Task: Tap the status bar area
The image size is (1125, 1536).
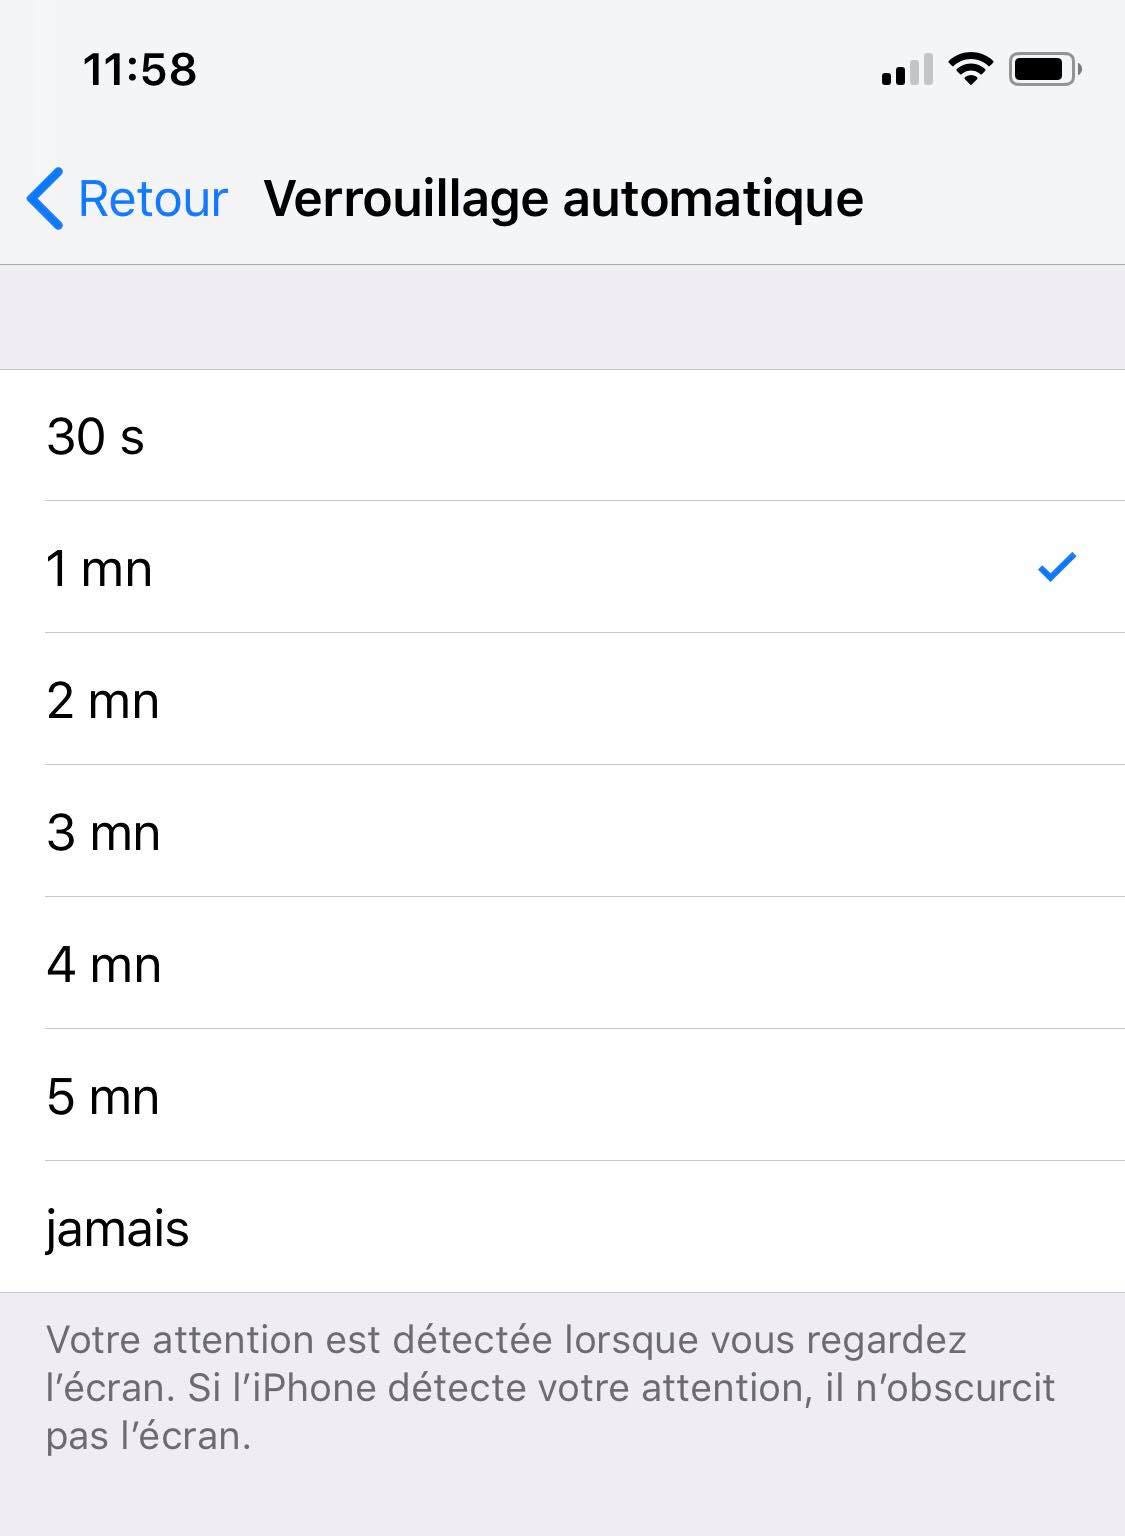Action: coord(562,66)
